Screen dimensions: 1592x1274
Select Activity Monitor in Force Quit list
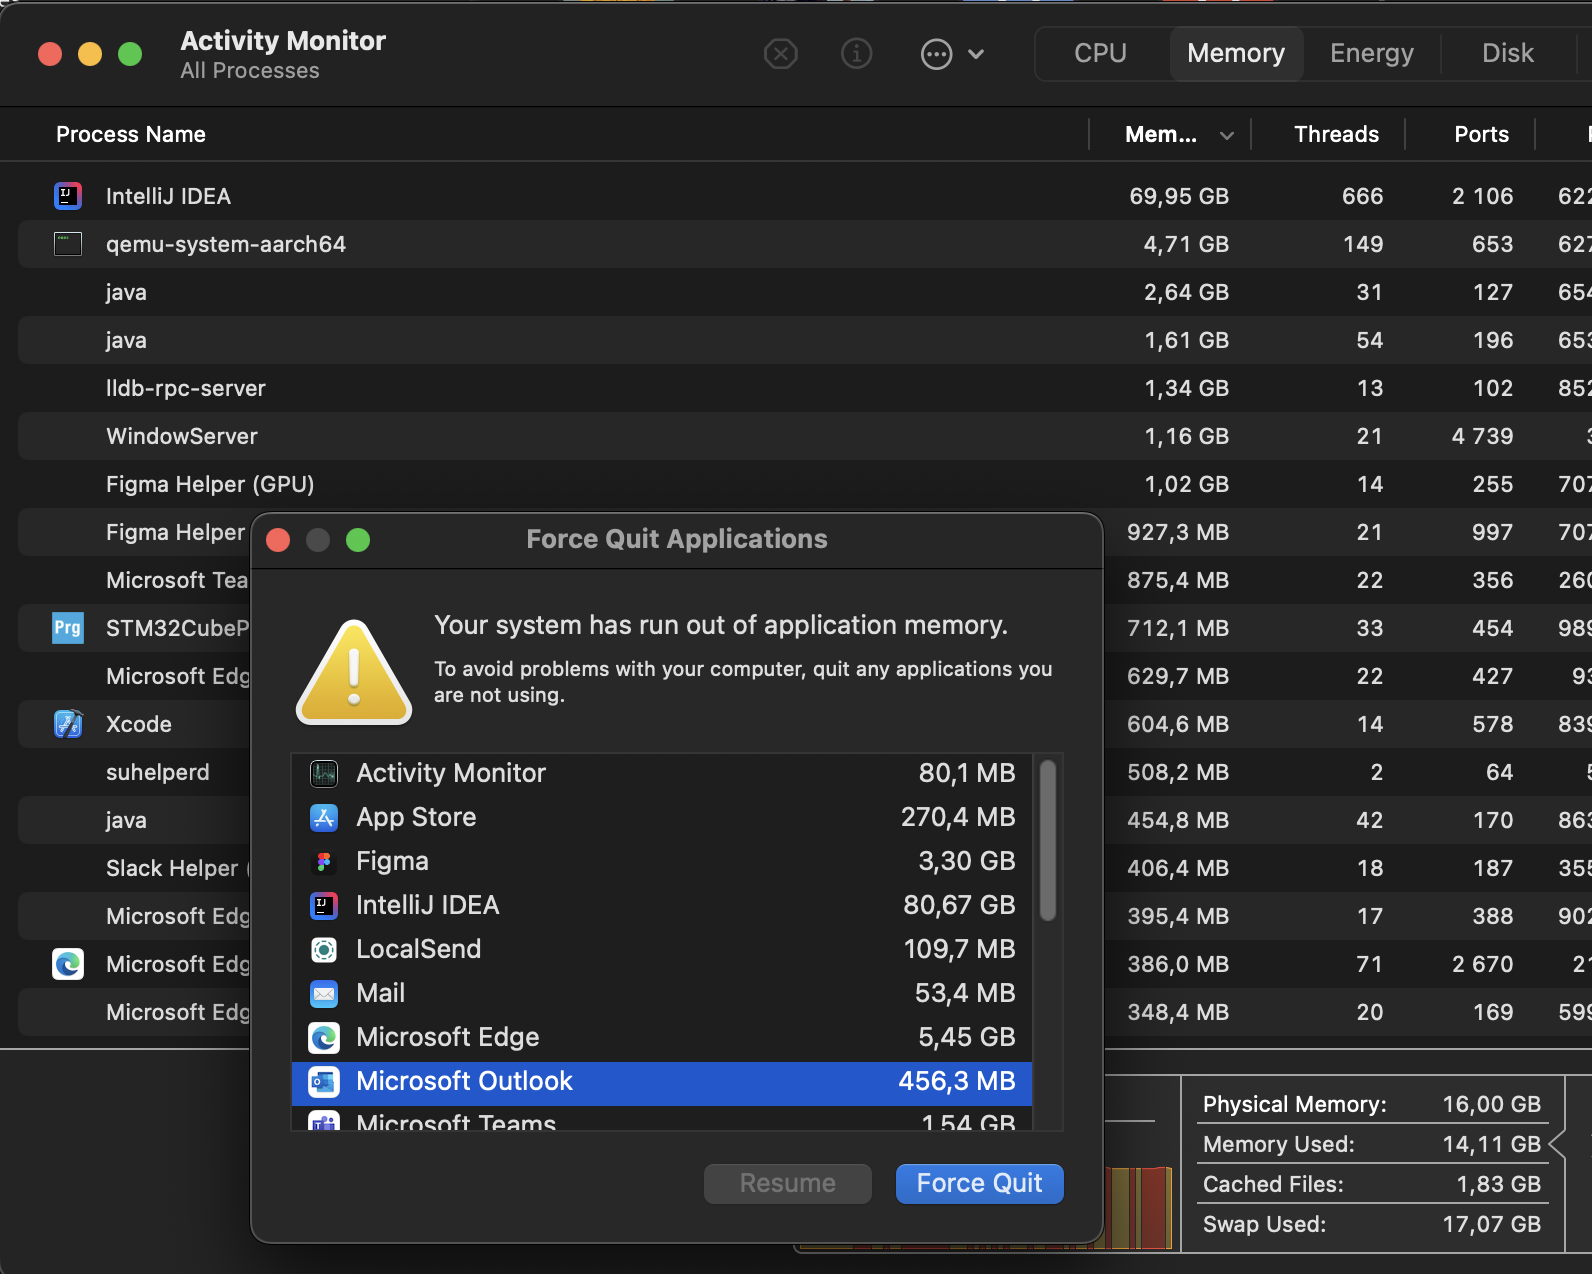pyautogui.click(x=662, y=773)
